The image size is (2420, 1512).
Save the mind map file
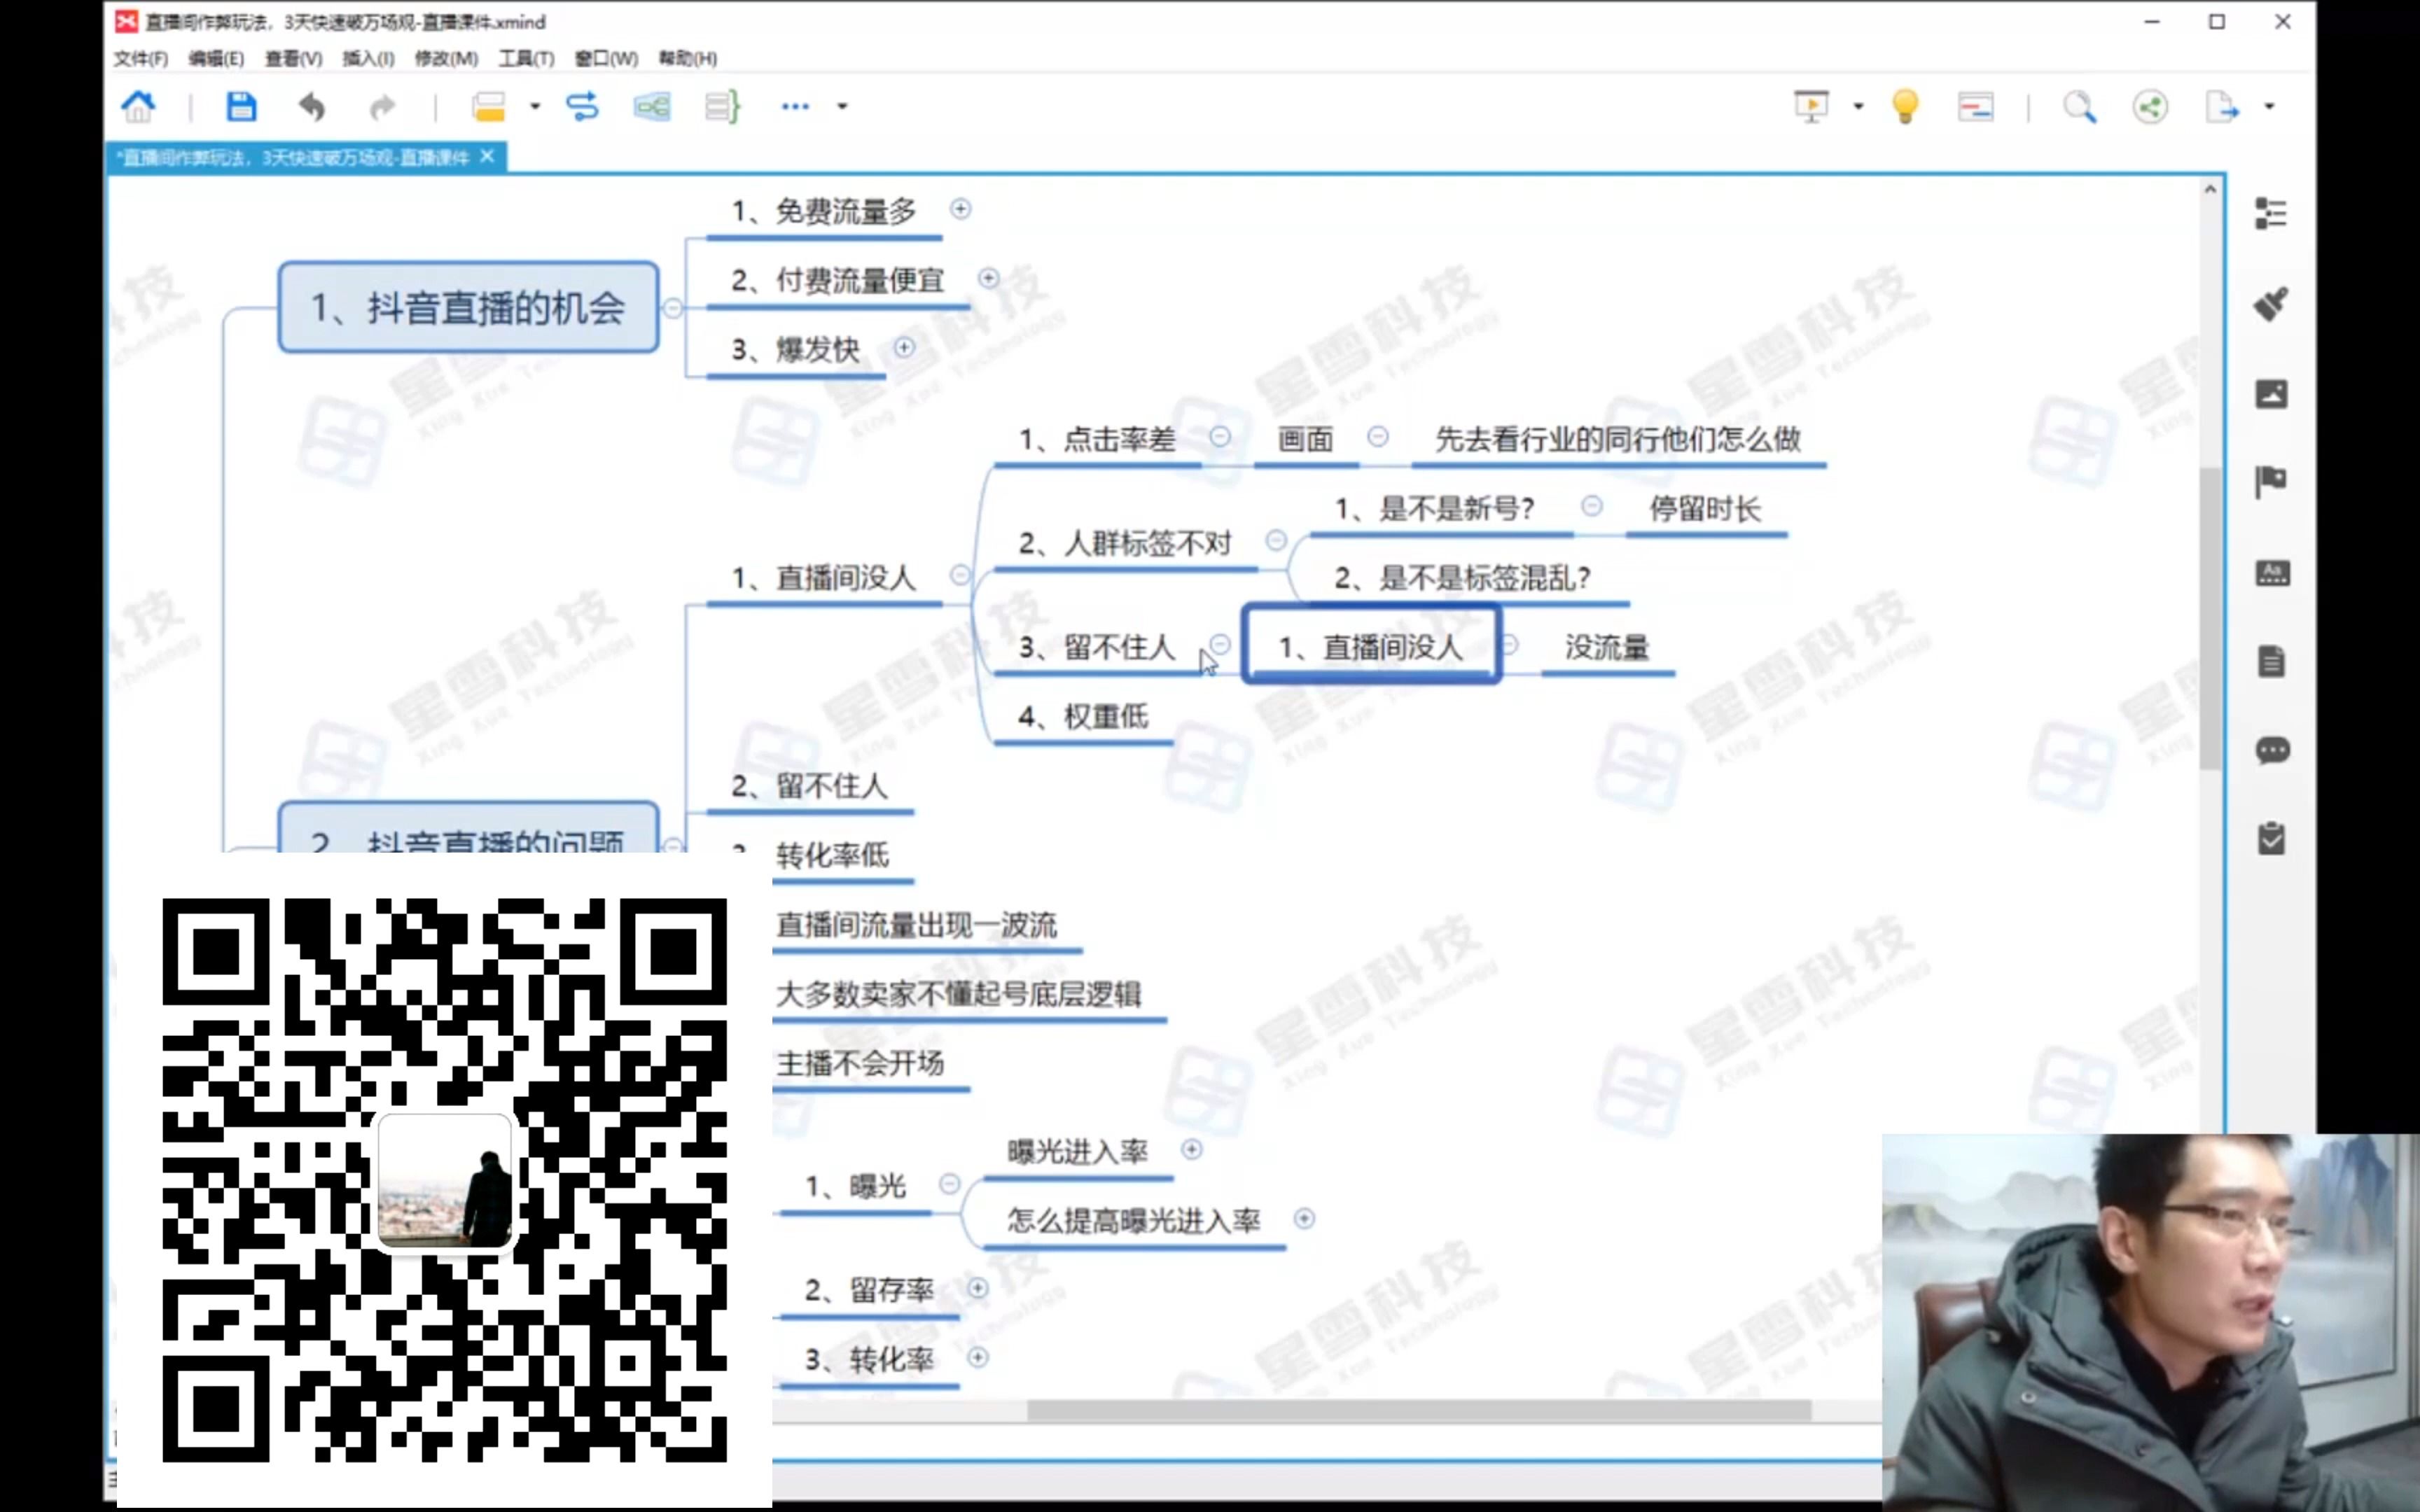coord(240,106)
